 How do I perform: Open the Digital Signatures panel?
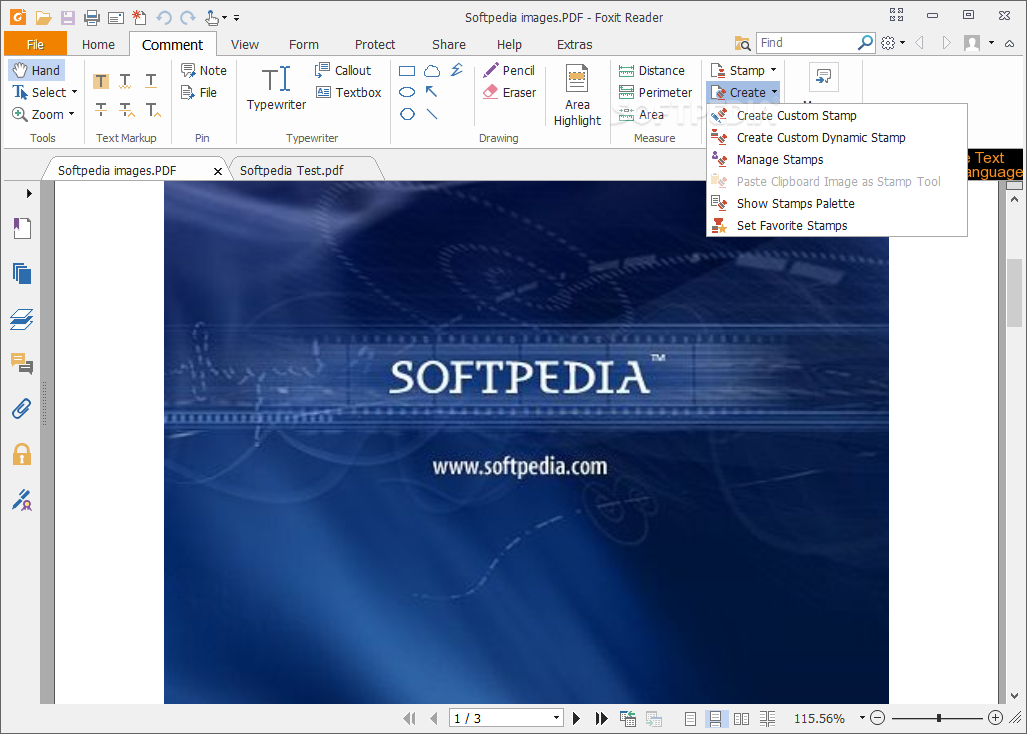22,500
